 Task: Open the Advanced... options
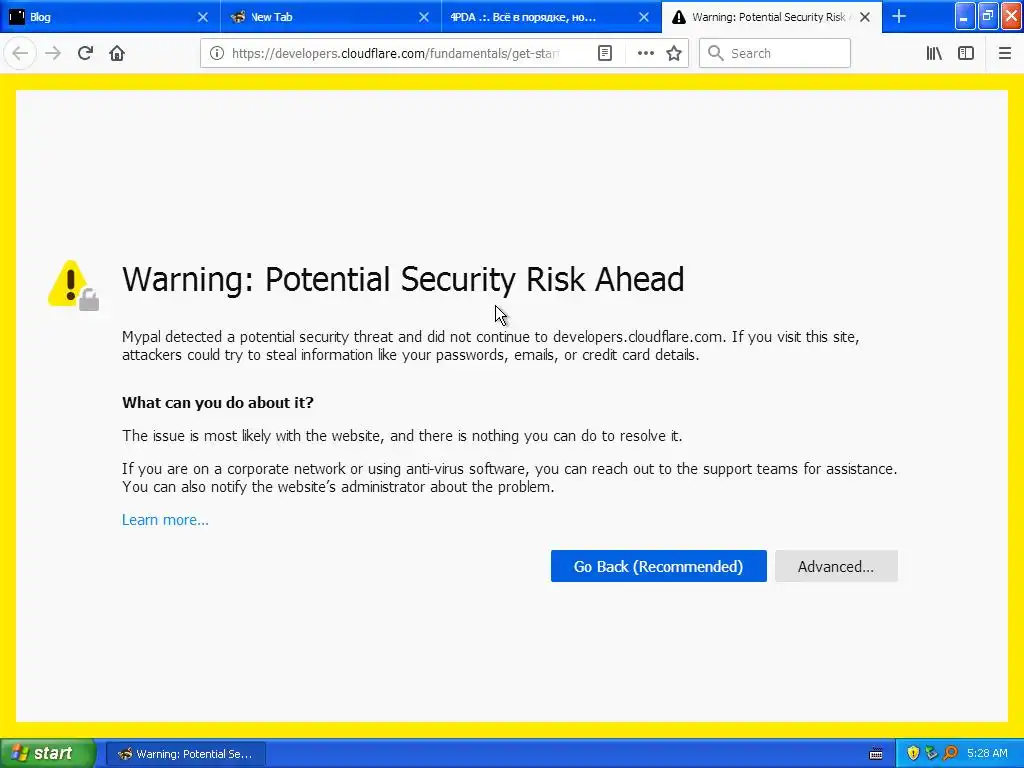(x=836, y=566)
